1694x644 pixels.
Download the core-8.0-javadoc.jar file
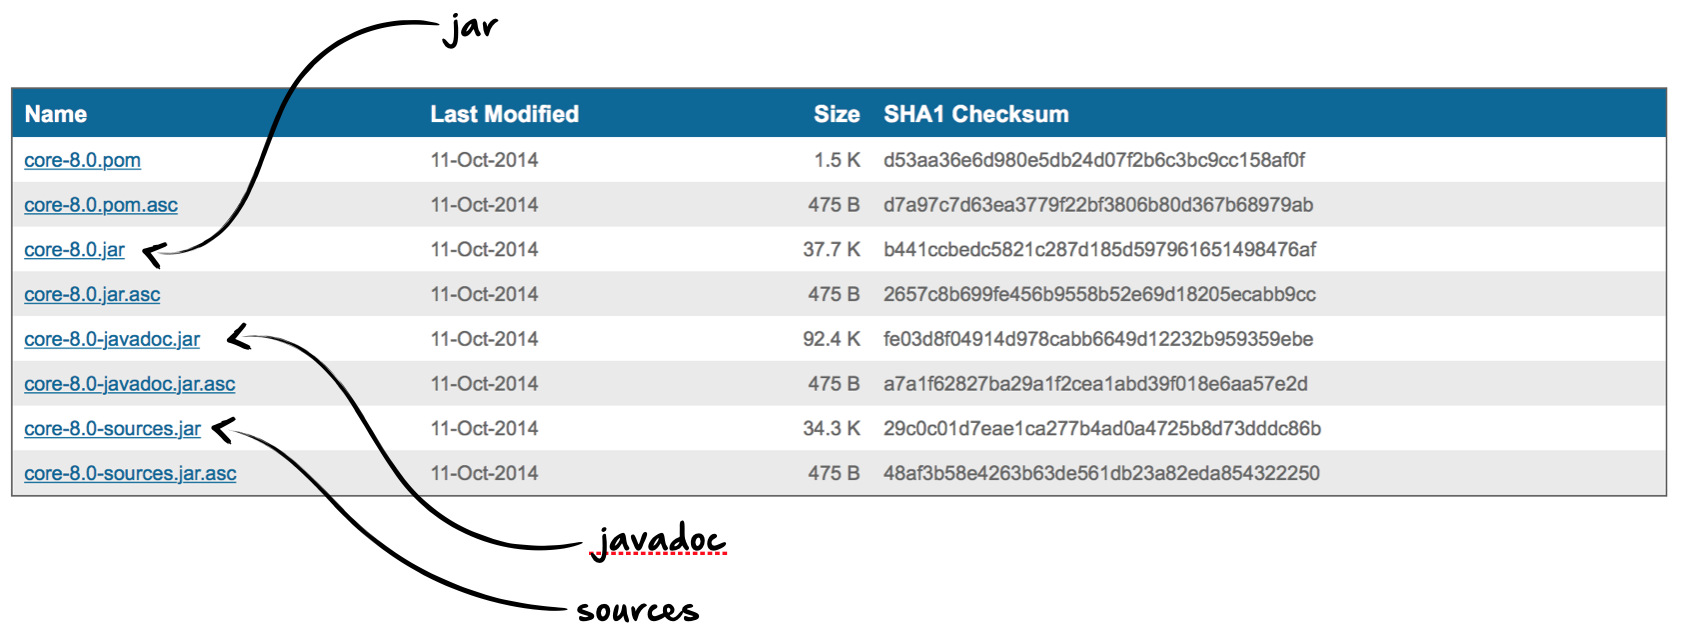(x=112, y=339)
